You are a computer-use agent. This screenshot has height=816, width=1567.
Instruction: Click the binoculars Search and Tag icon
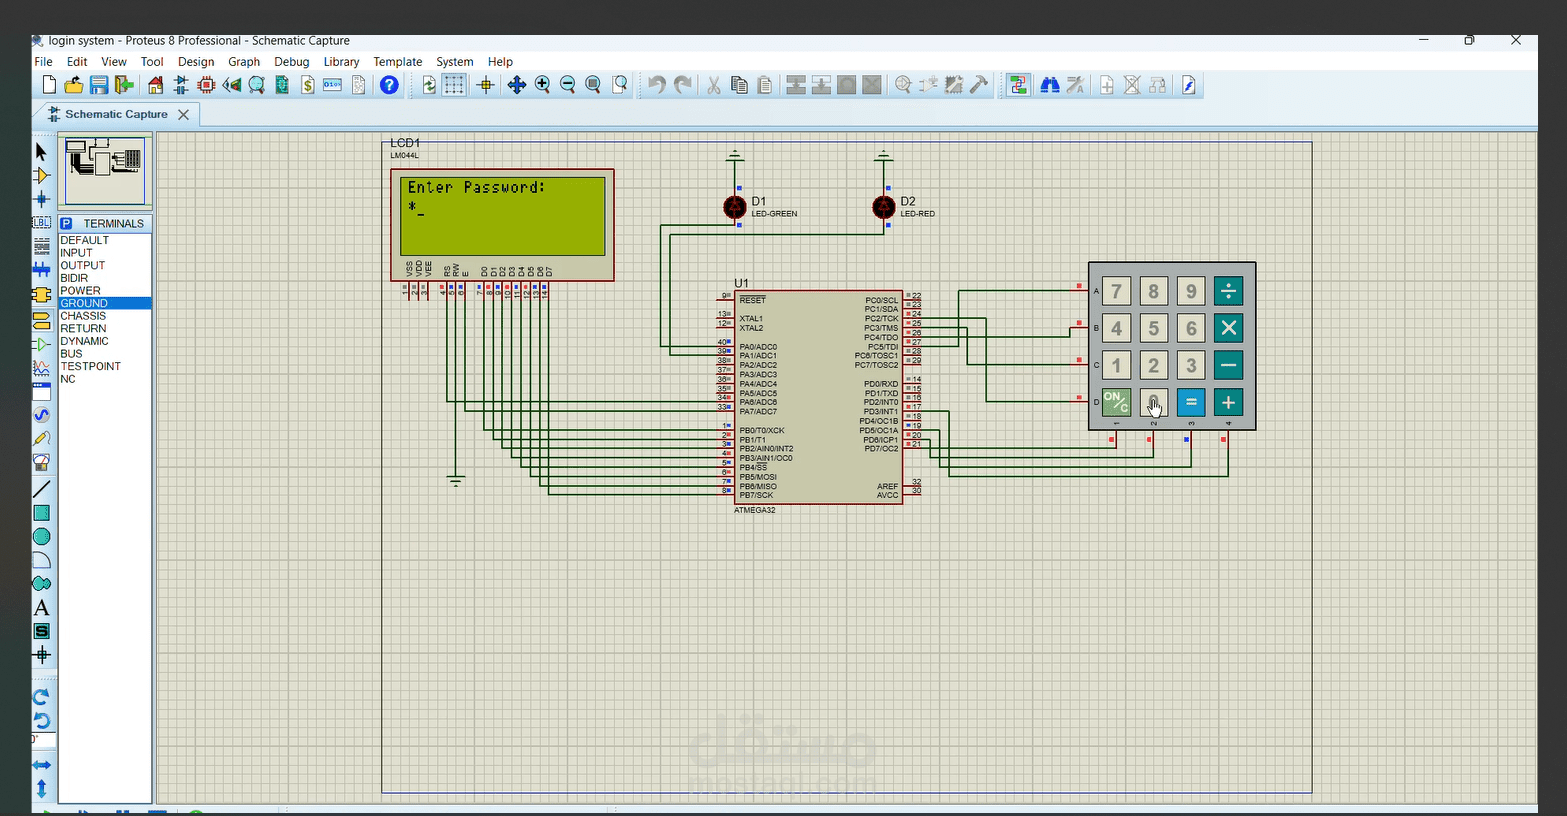1049,85
